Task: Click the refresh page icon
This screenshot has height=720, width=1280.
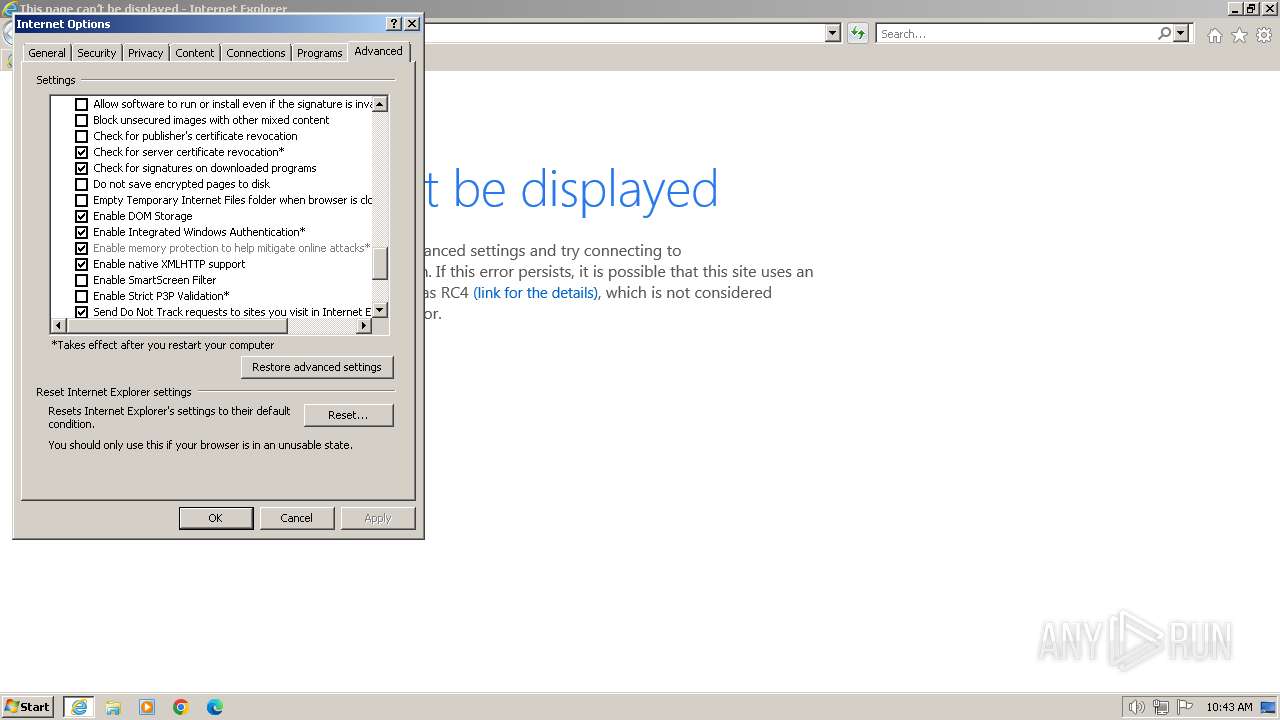Action: click(858, 33)
